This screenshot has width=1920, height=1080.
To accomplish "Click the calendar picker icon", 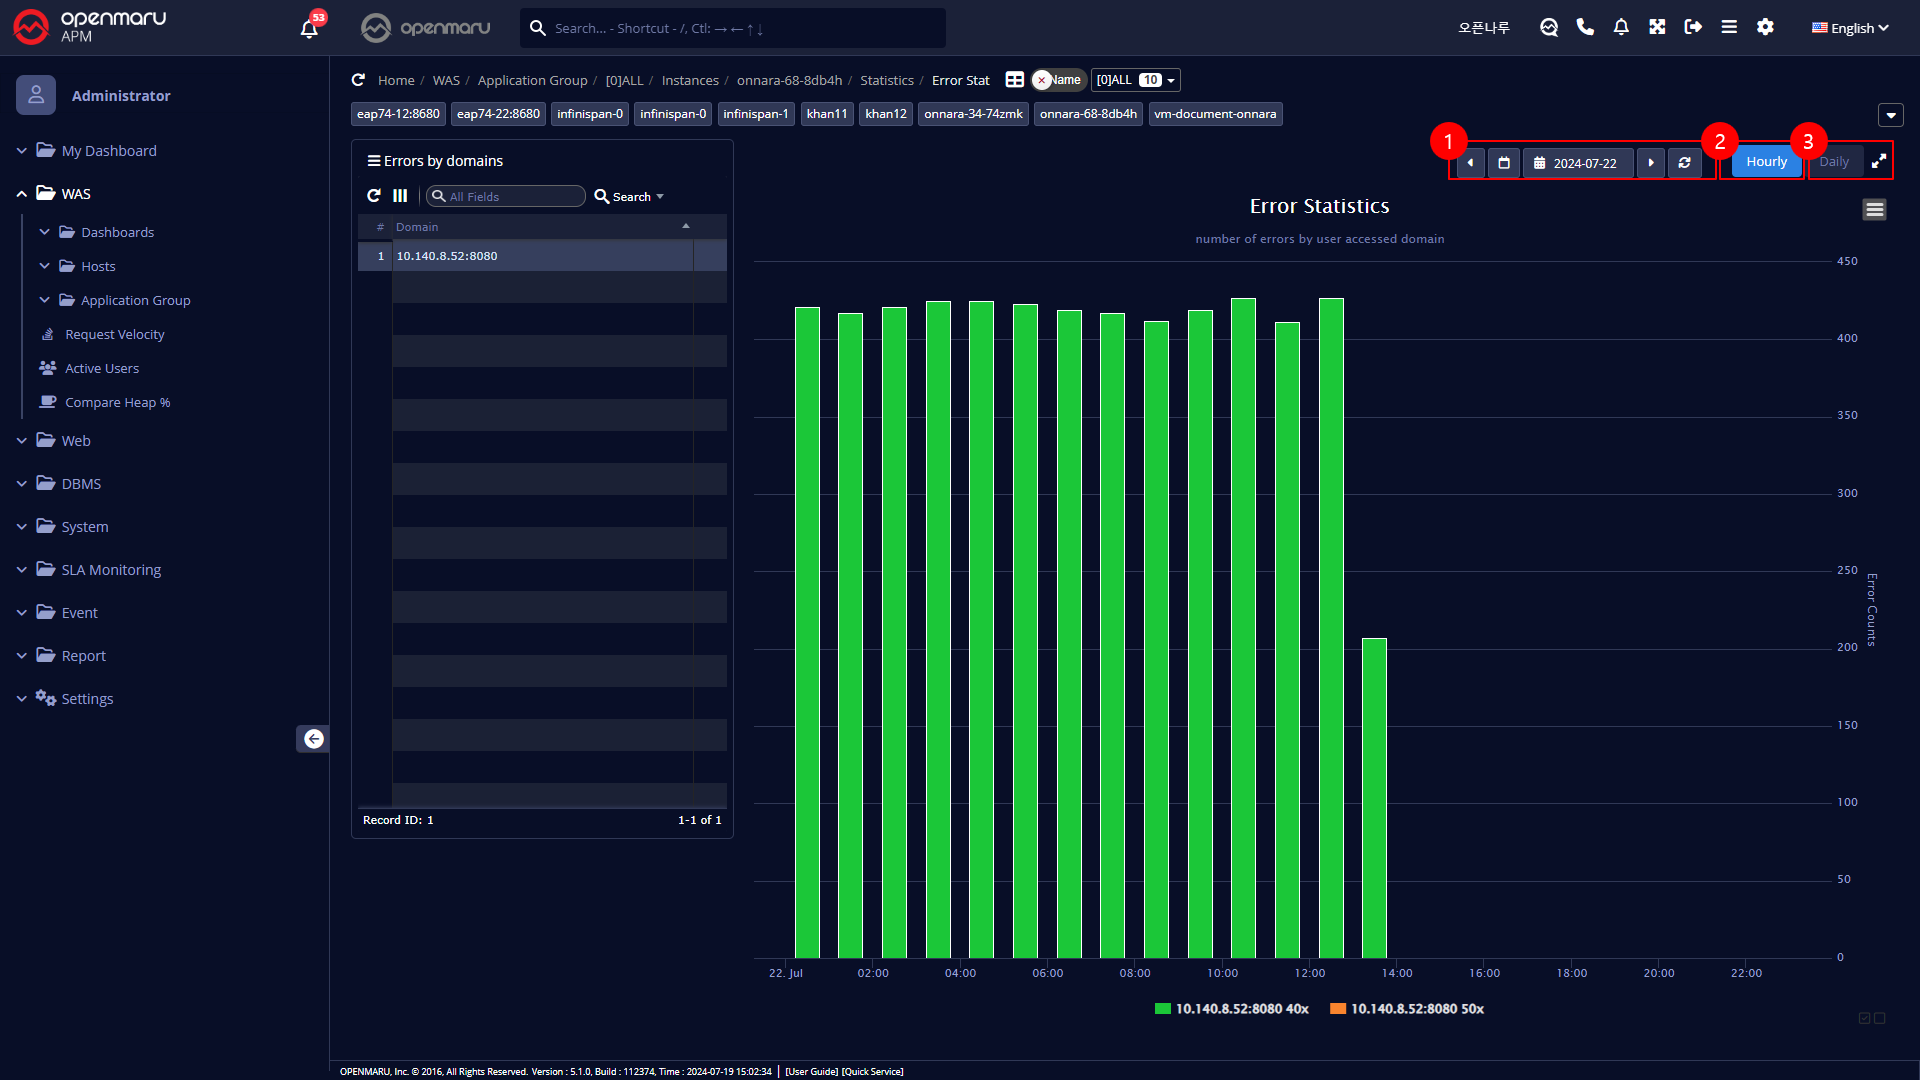I will tap(1504, 162).
